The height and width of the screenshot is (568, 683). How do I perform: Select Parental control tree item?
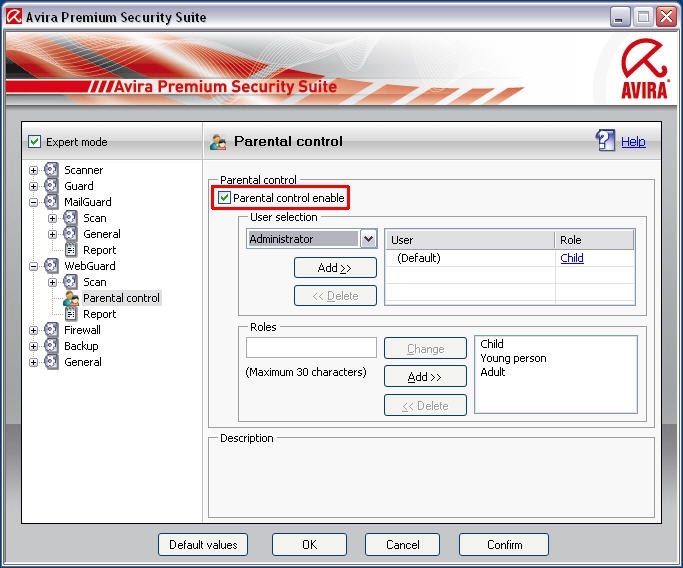(x=122, y=298)
